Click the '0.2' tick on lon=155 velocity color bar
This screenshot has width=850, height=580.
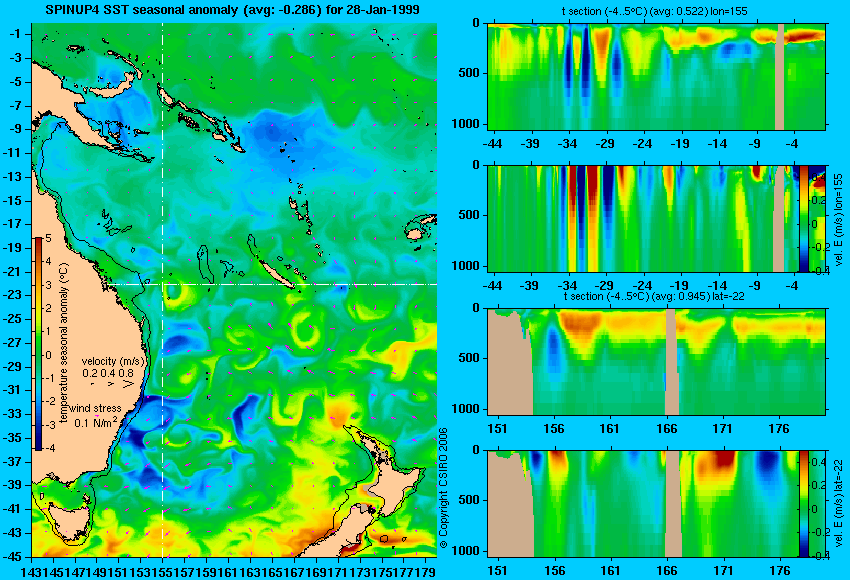click(x=818, y=200)
